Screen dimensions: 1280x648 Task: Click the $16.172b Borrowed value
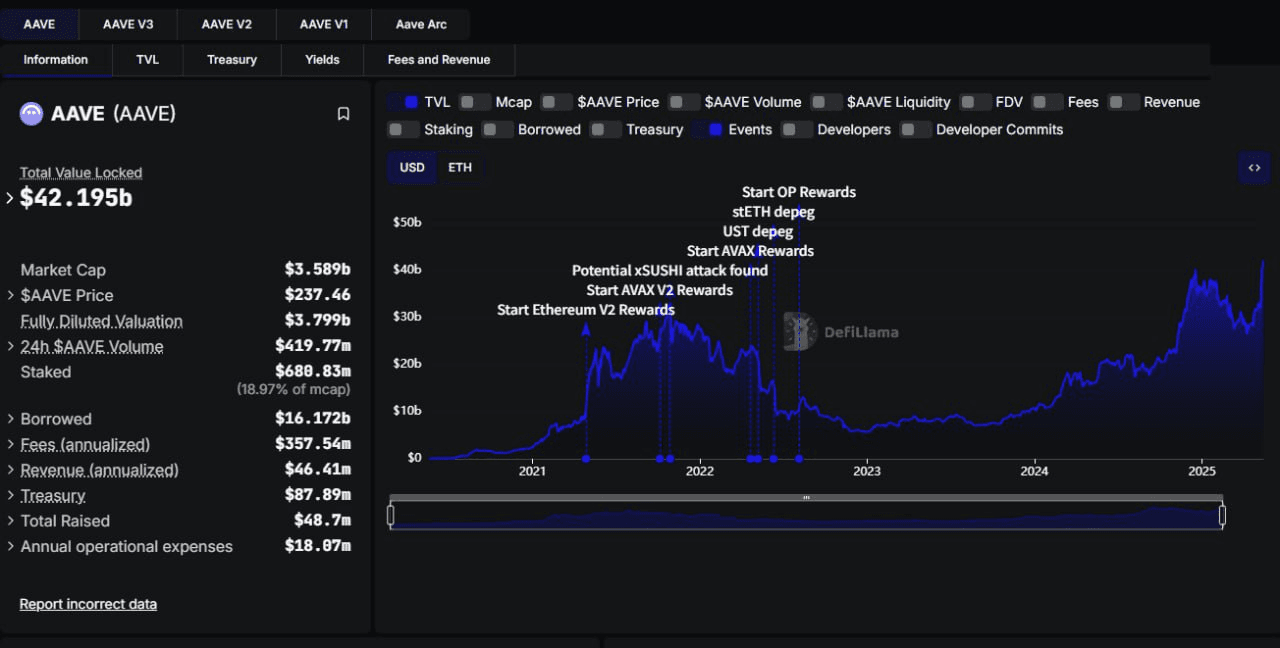[x=313, y=419]
